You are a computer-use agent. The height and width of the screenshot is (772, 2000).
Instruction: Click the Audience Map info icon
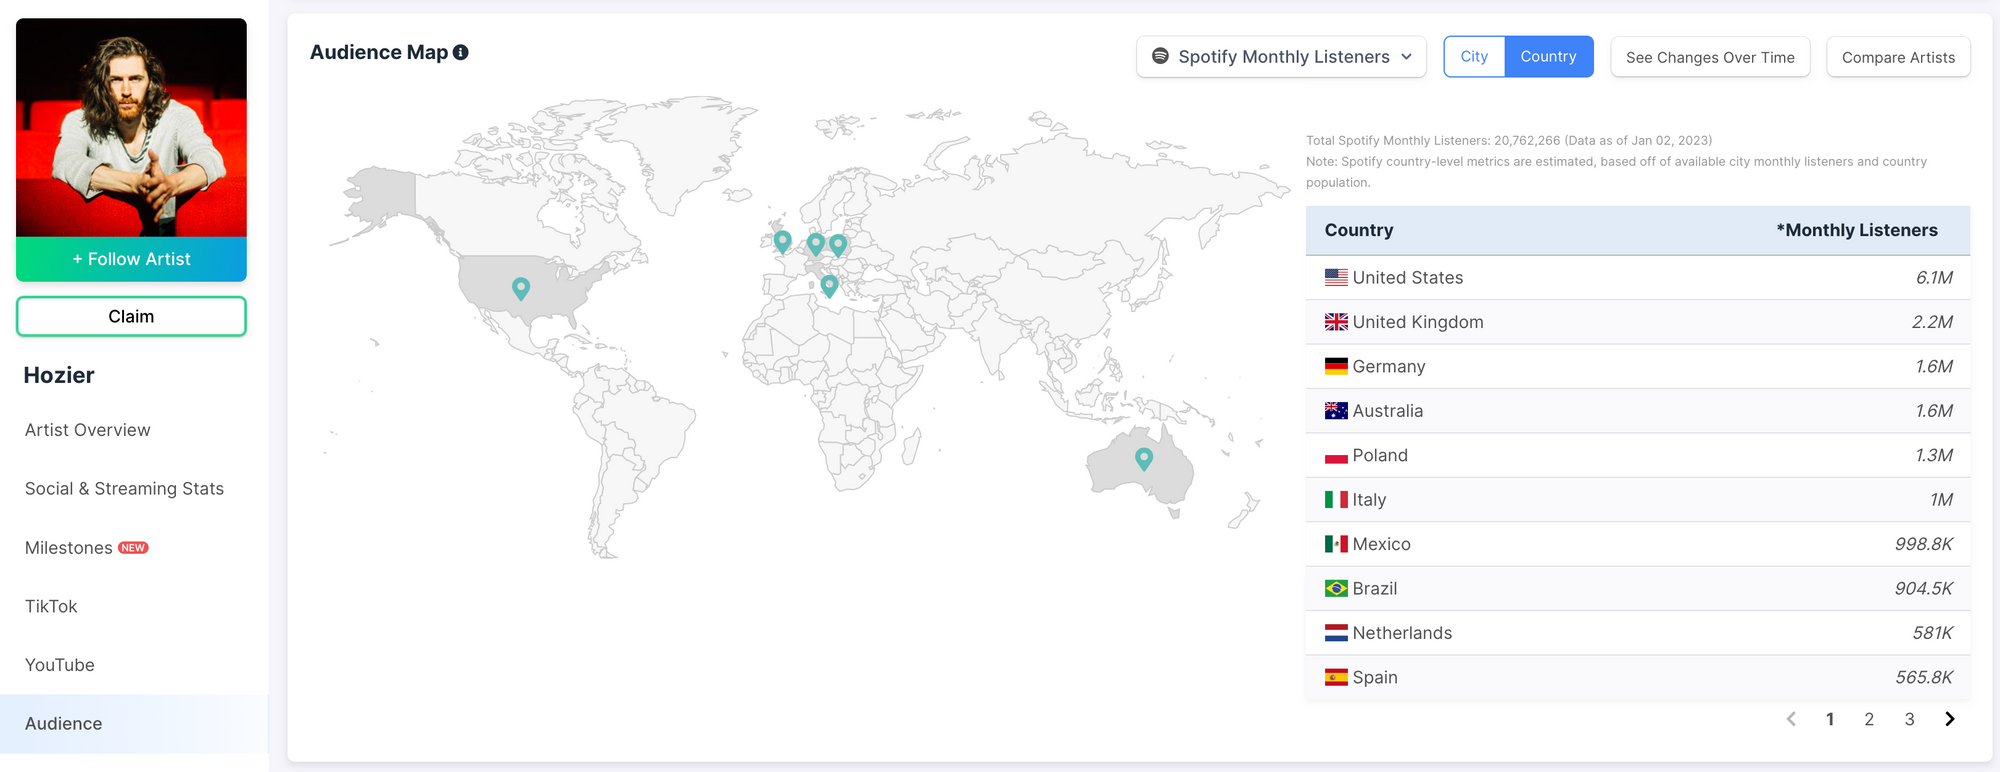(461, 52)
